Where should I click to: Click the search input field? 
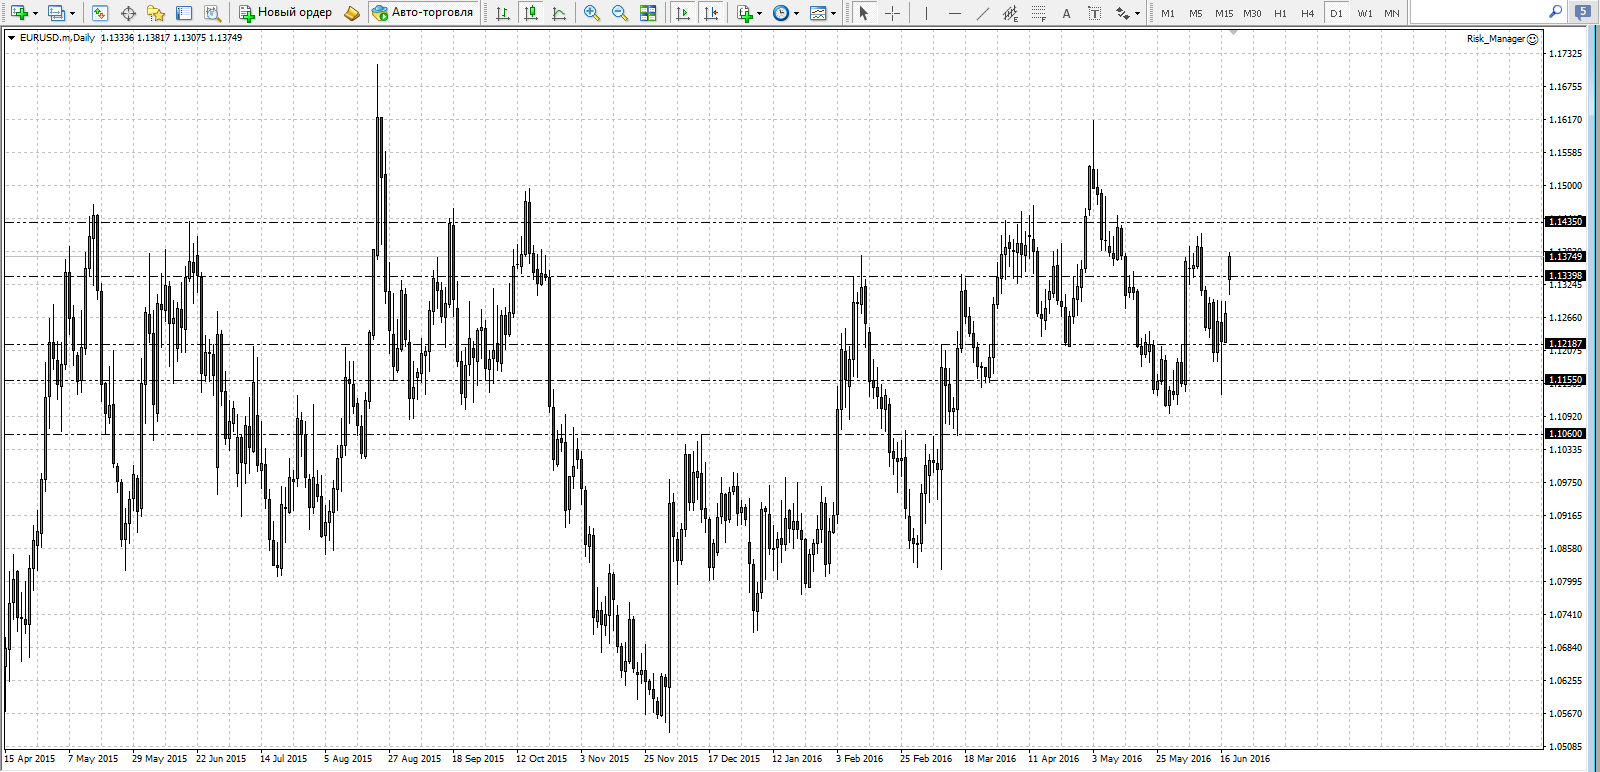pos(1480,13)
